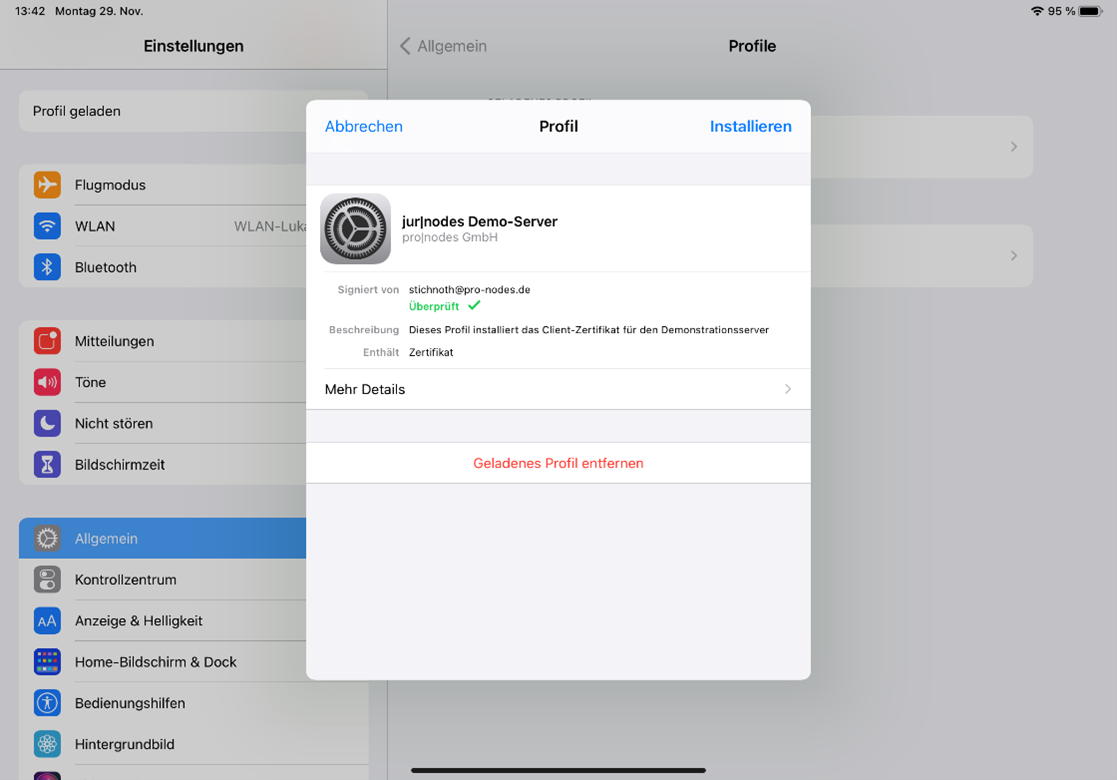Viewport: 1117px width, 780px height.
Task: Tap the Töne speaker icon
Action: tap(47, 382)
